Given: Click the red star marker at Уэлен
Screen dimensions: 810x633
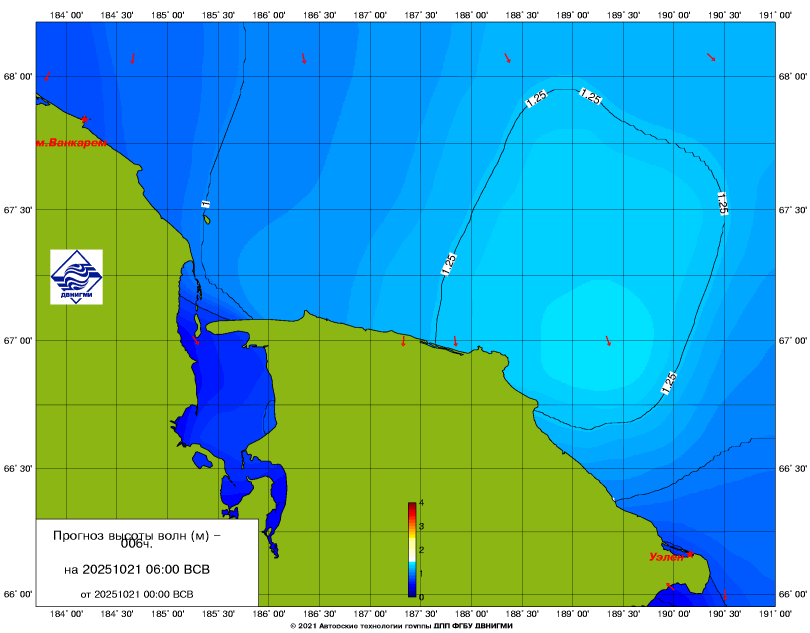Looking at the screenshot, I should [690, 553].
